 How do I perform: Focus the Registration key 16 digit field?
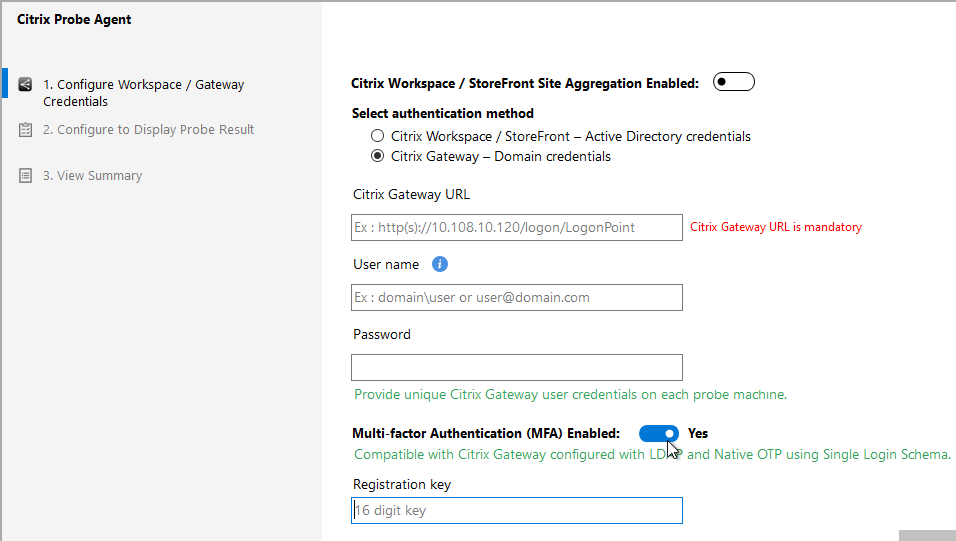[516, 511]
